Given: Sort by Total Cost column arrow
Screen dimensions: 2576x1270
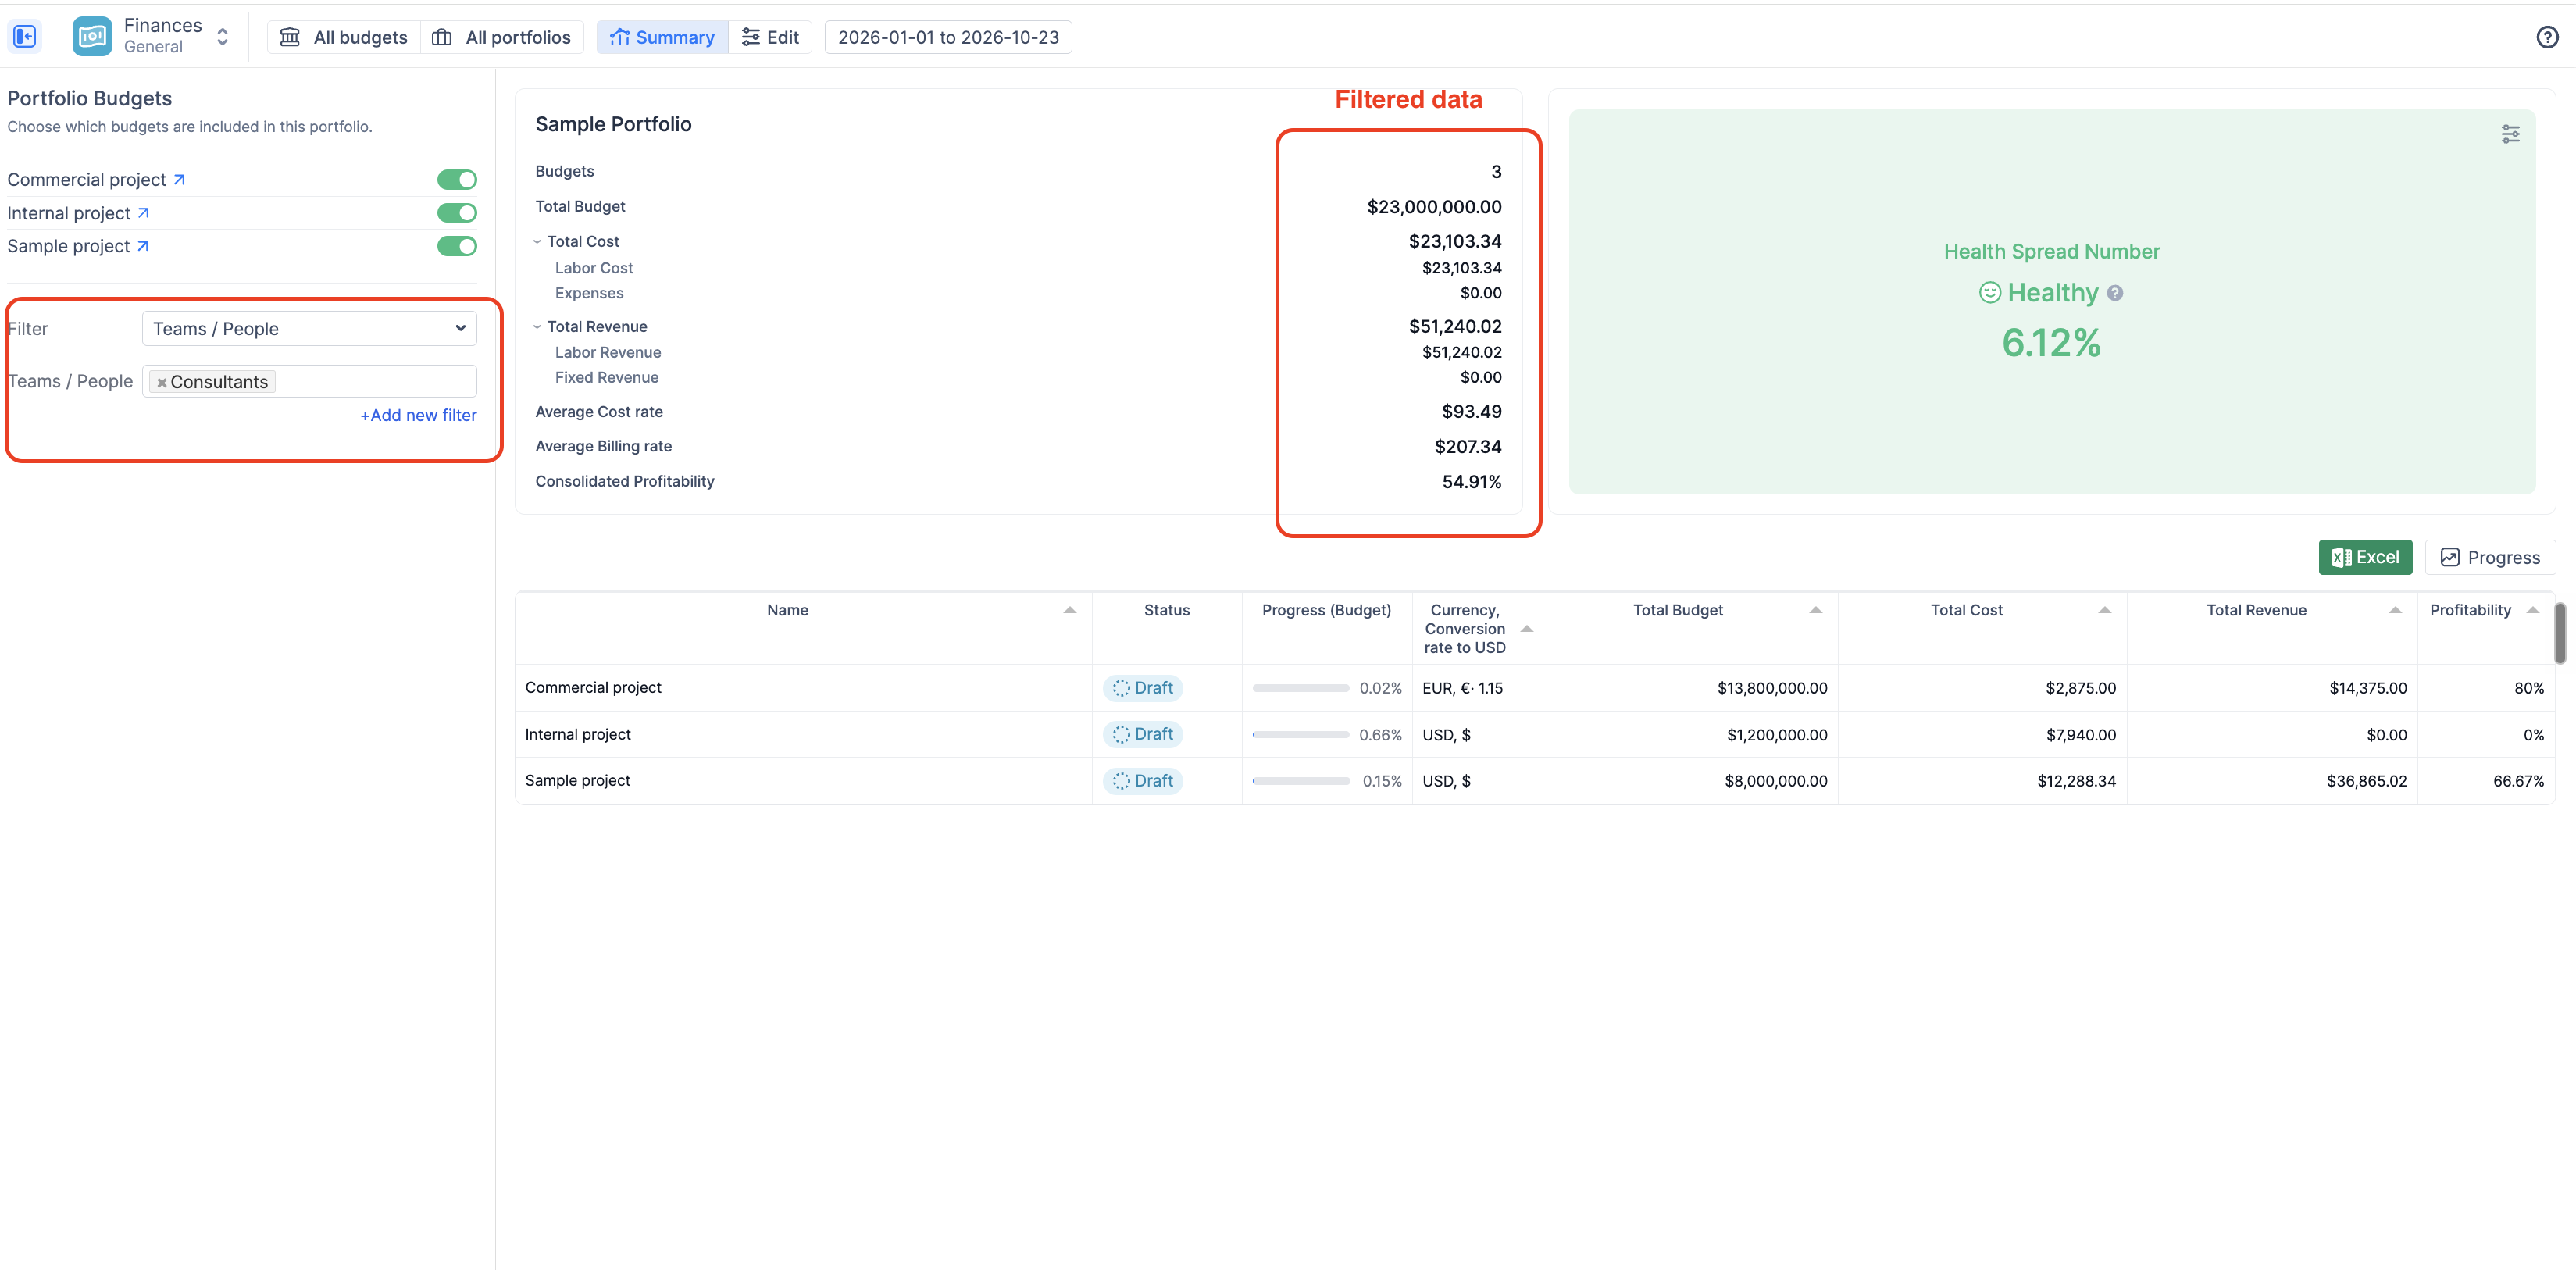Looking at the screenshot, I should point(2104,610).
